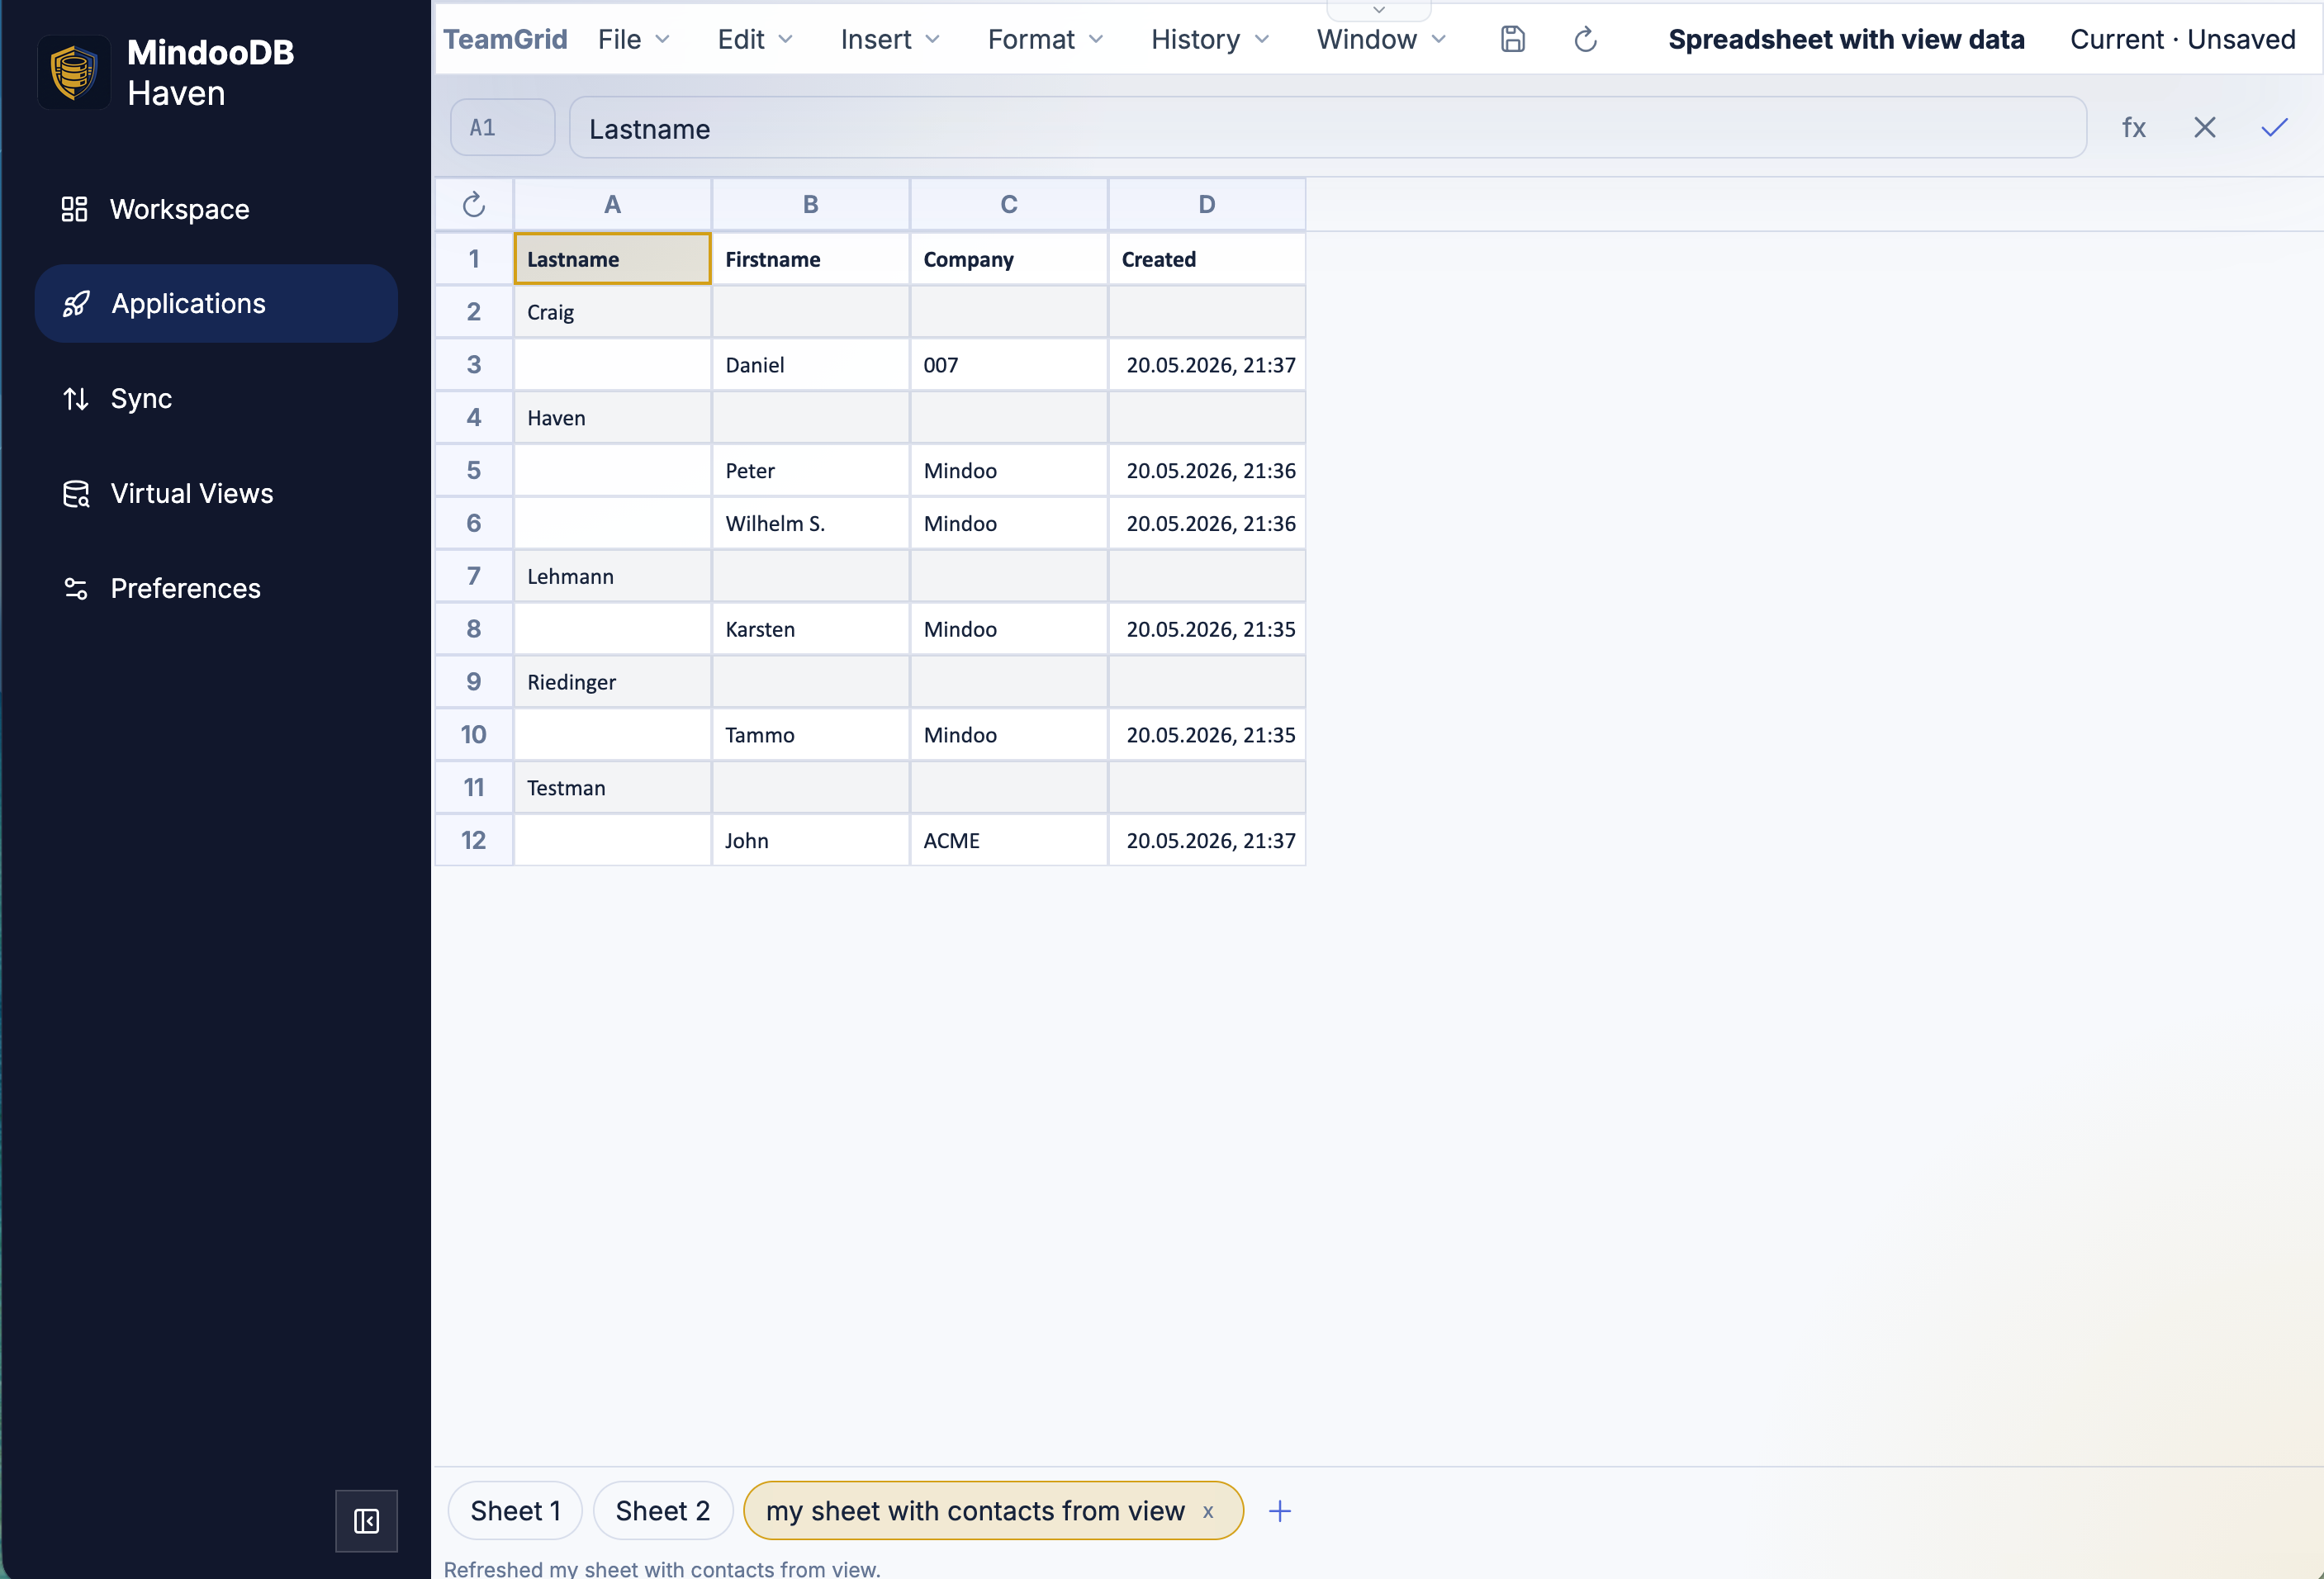Select column B header

[x=811, y=205]
